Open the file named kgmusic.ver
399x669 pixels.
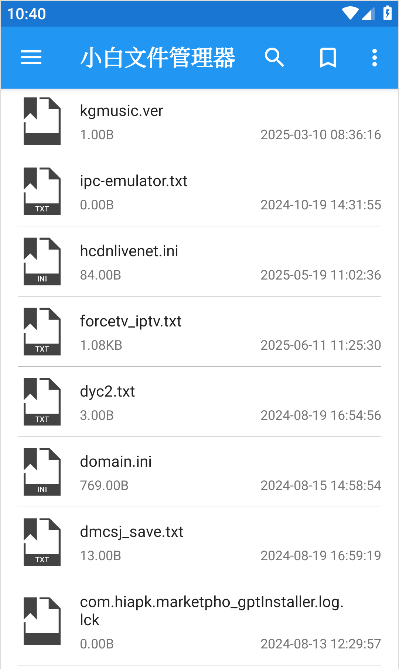pyautogui.click(x=199, y=122)
